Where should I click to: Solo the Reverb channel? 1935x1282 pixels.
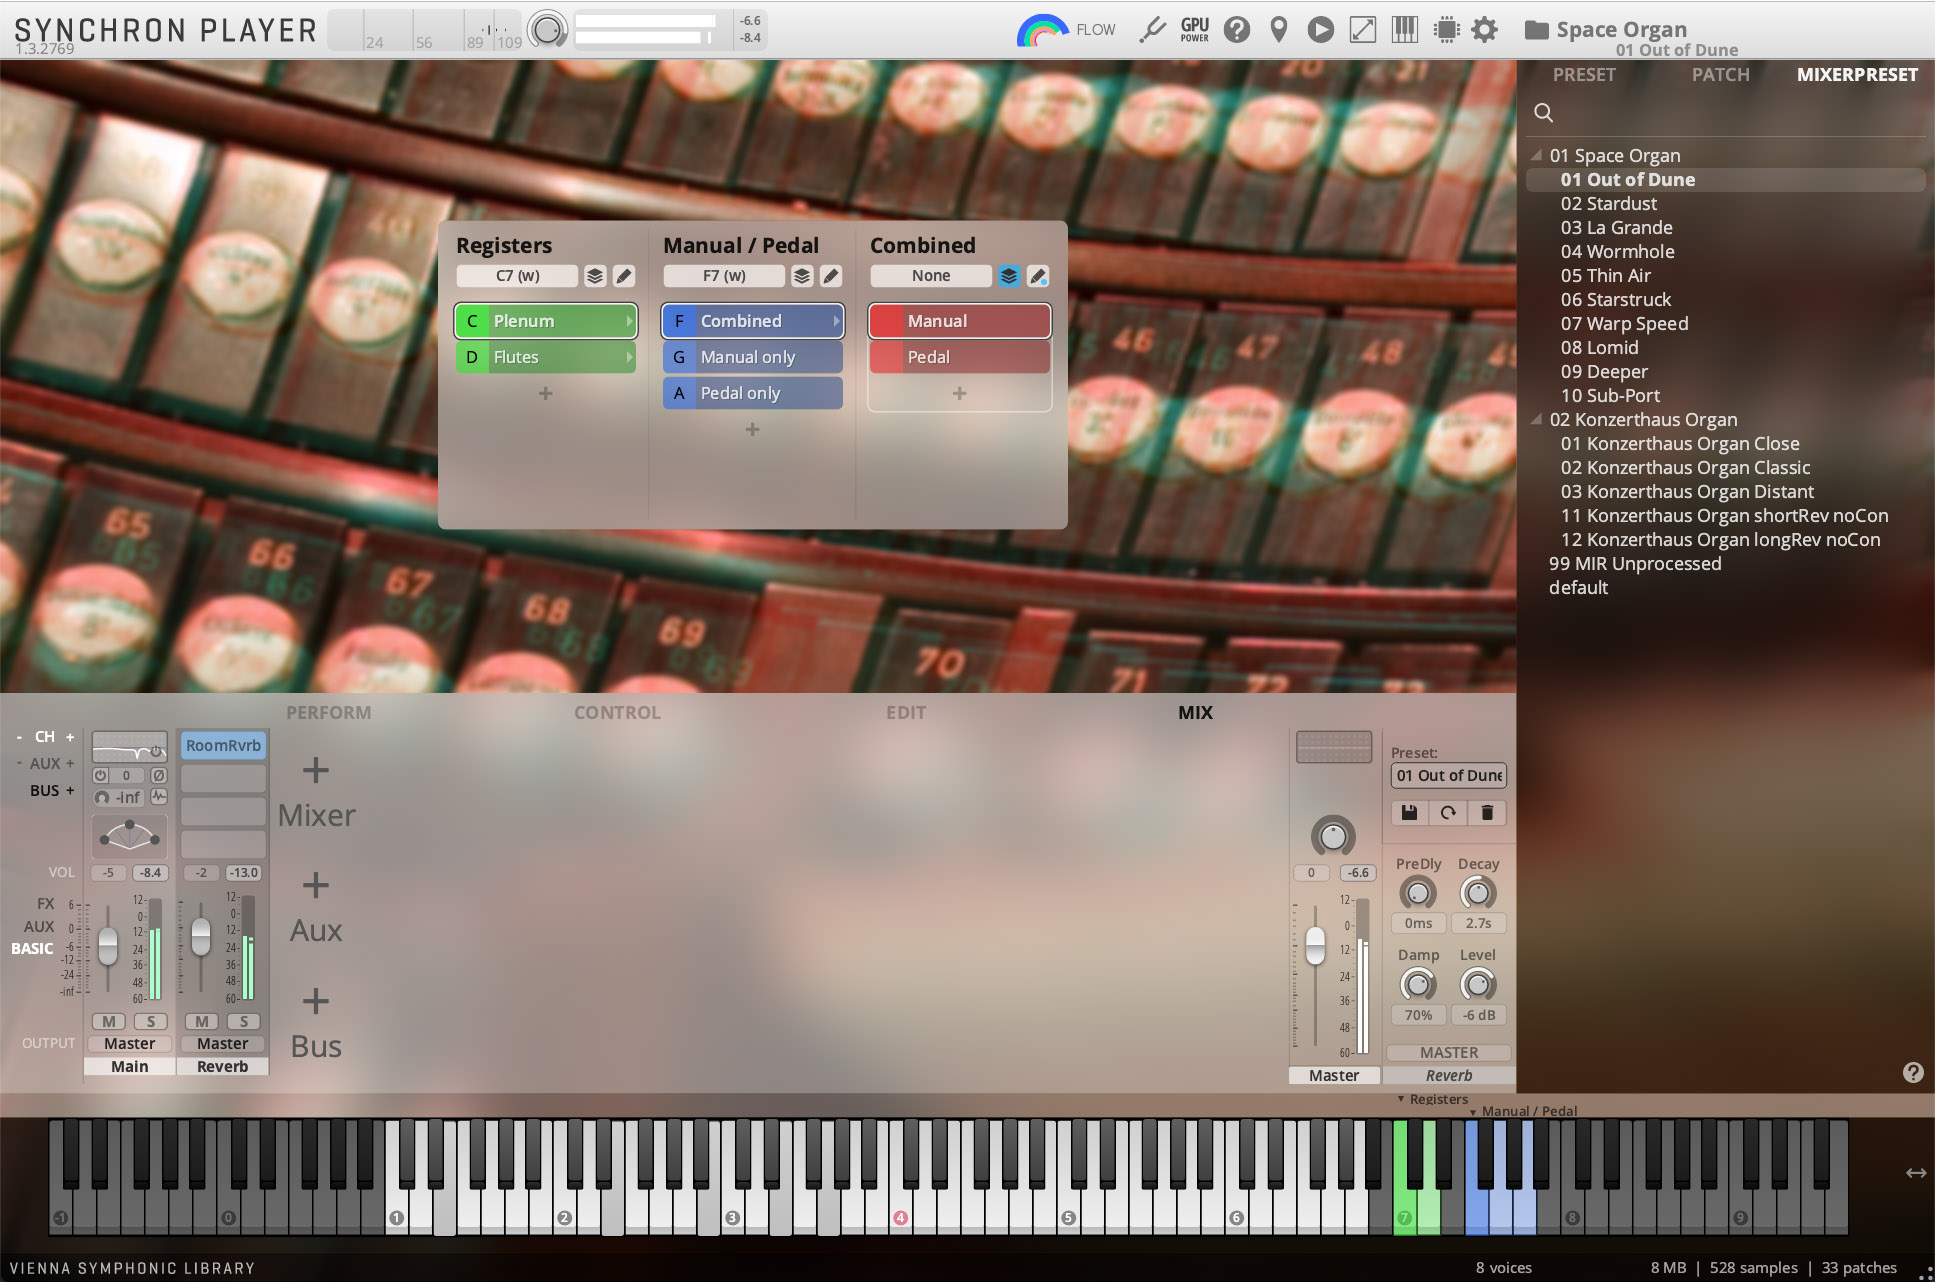click(x=243, y=1021)
